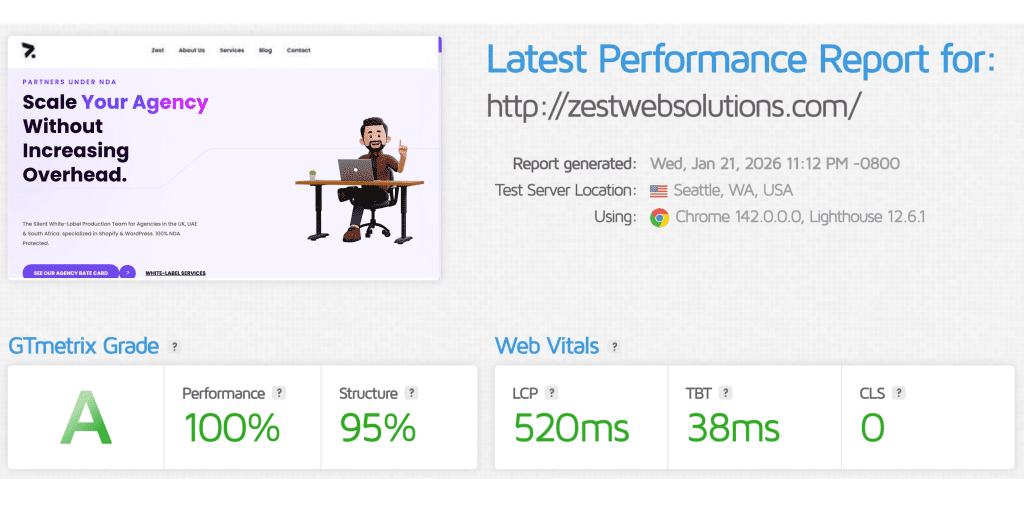
Task: Open the Services menu item in preview
Action: tap(232, 50)
